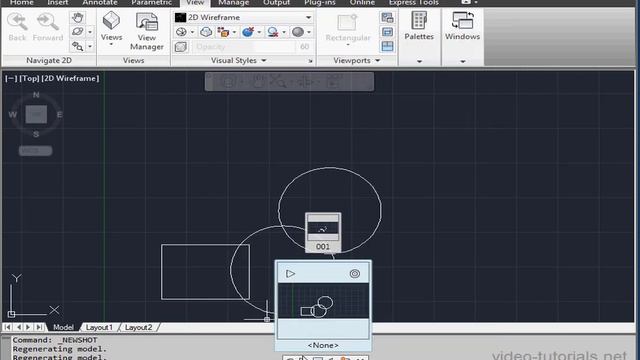
Task: Open the View Manager
Action: click(x=147, y=31)
